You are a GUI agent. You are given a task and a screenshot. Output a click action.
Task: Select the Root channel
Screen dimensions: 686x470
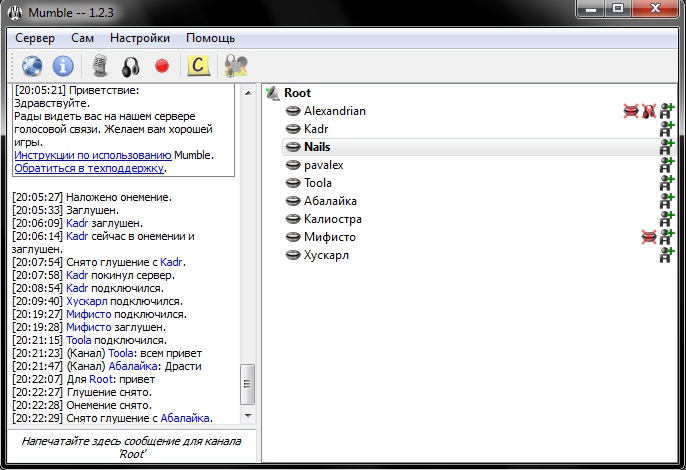tap(298, 93)
